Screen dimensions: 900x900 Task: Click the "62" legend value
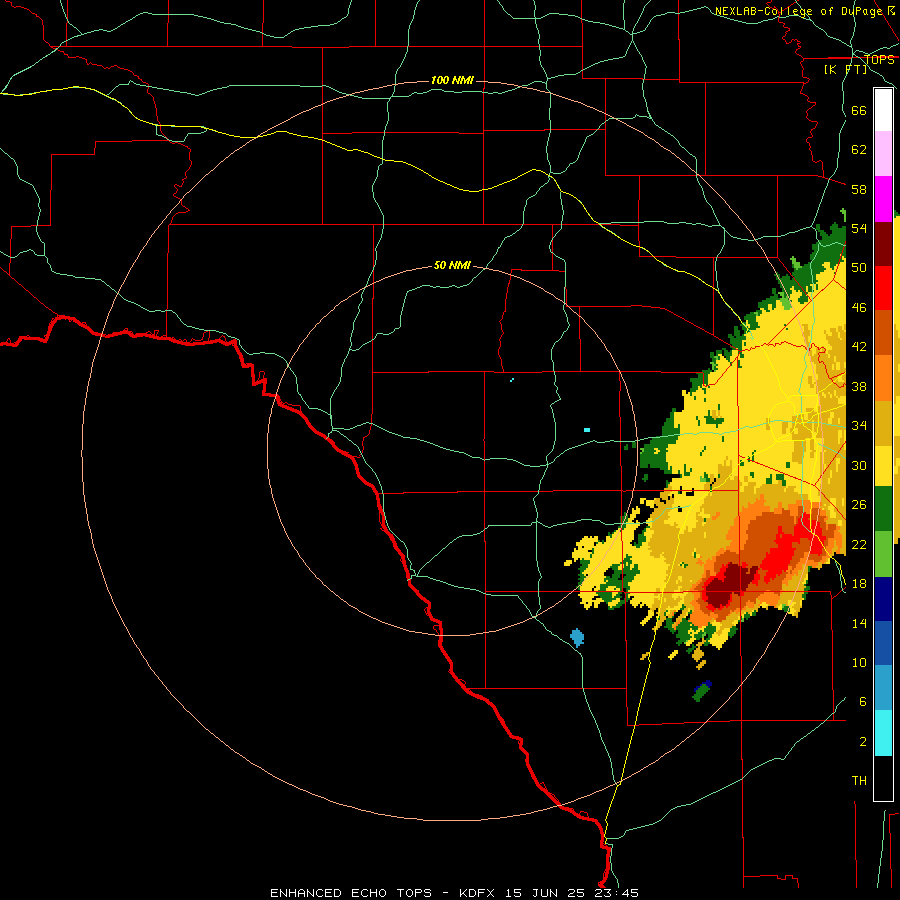[x=859, y=150]
